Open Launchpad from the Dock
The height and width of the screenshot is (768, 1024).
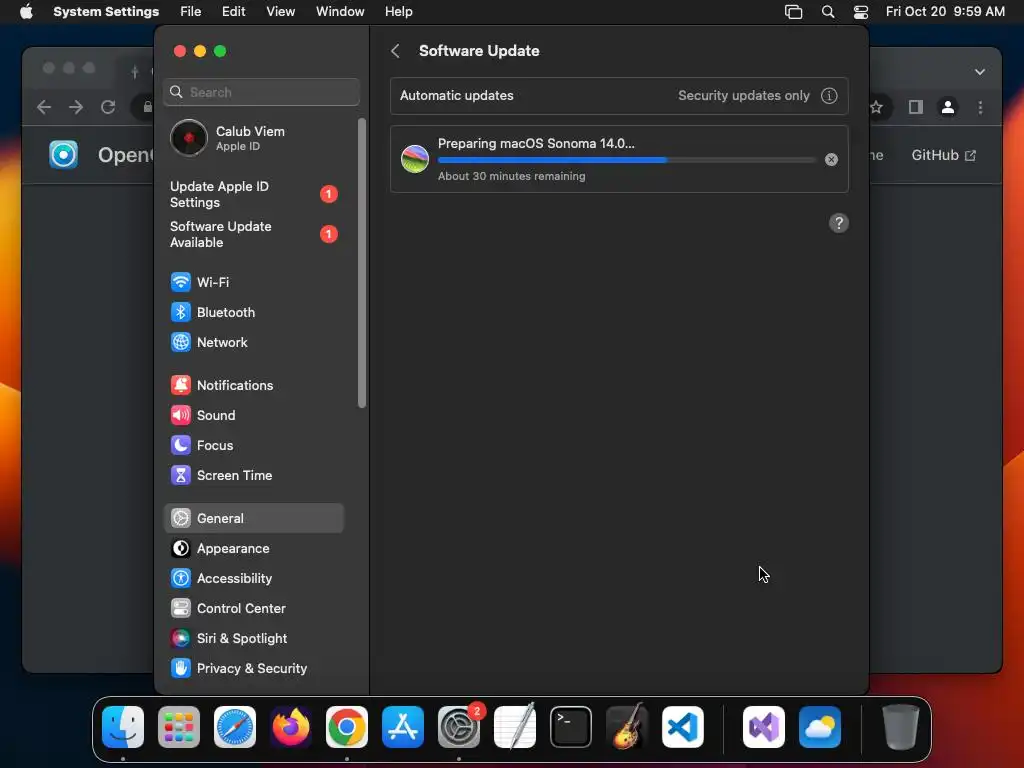(x=179, y=727)
